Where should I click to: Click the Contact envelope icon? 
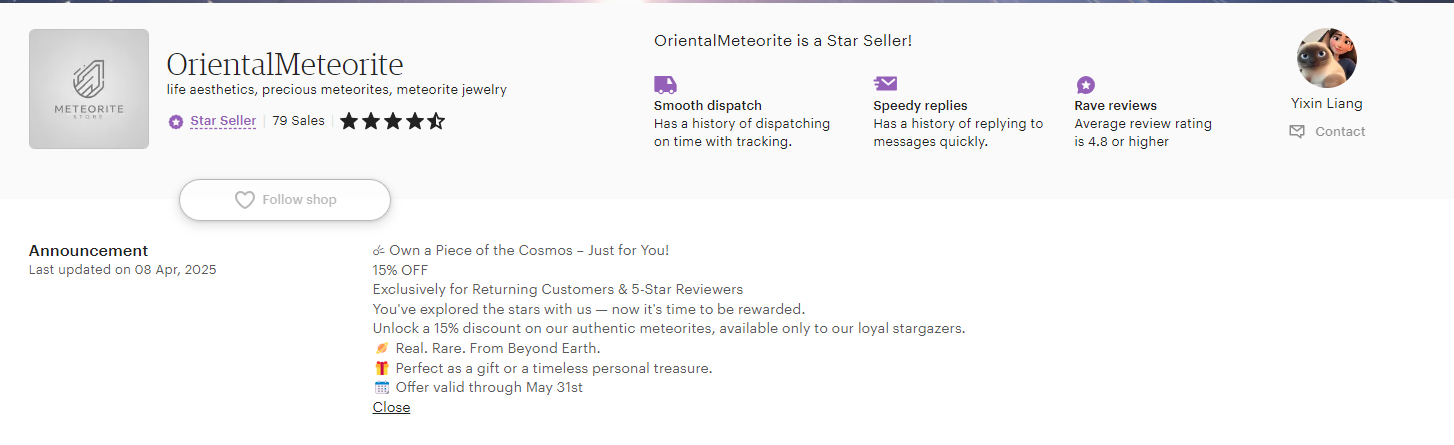point(1297,132)
